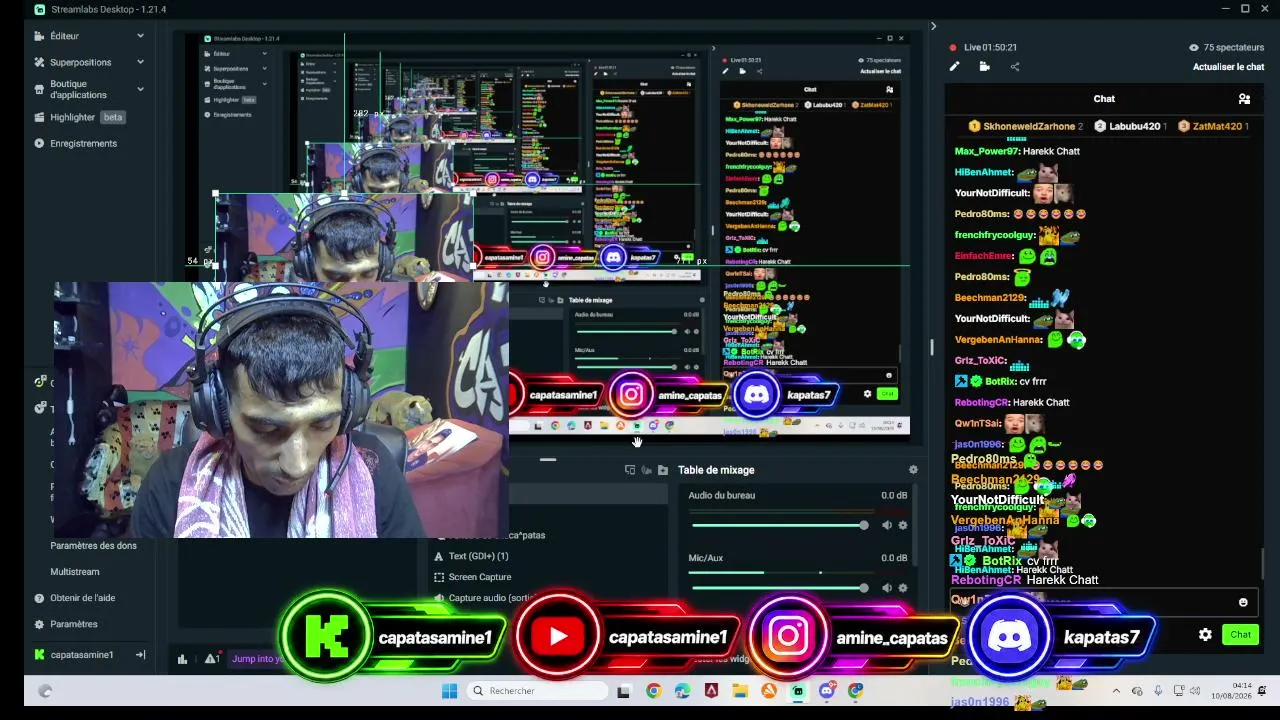Screen dimensions: 1280x720
Task: Open the Éditeur section in sidebar
Action: pos(64,36)
